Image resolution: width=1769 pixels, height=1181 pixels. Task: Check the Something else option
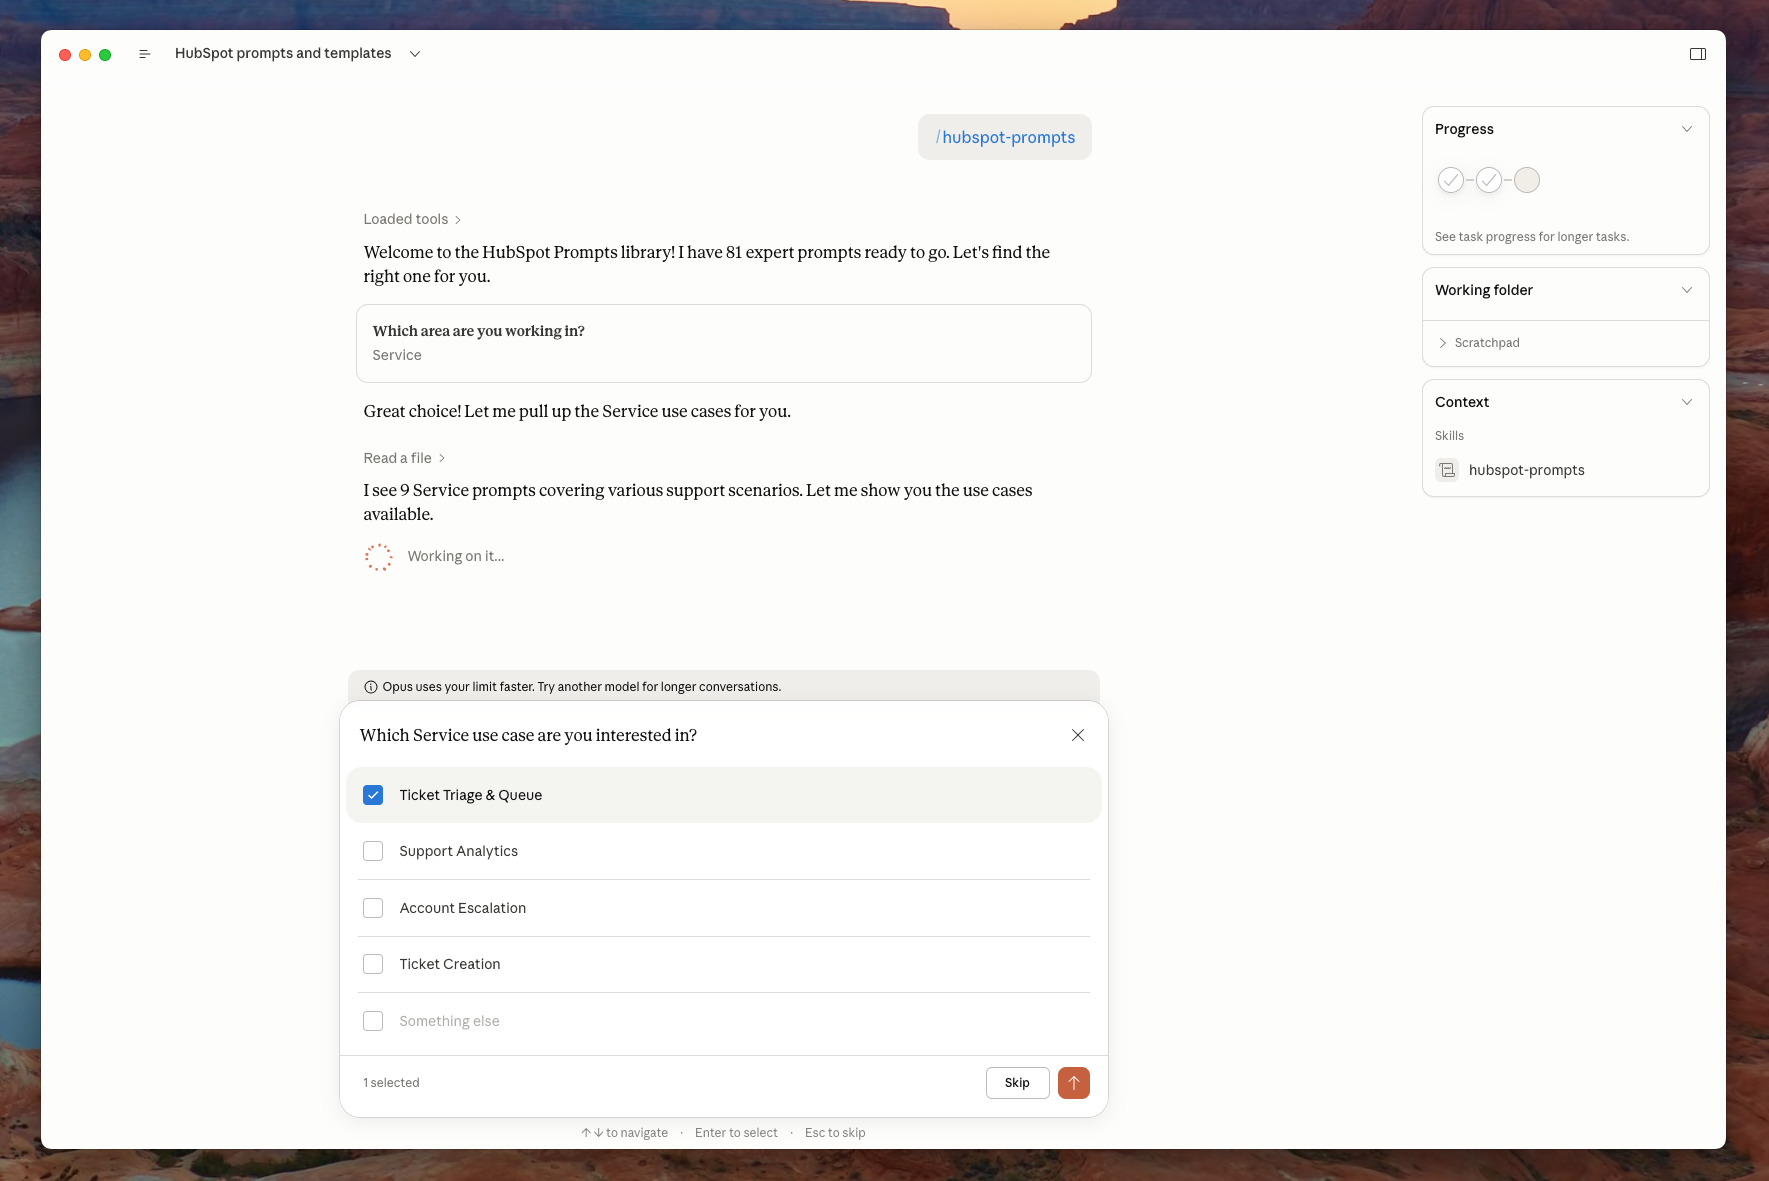pyautogui.click(x=373, y=1021)
